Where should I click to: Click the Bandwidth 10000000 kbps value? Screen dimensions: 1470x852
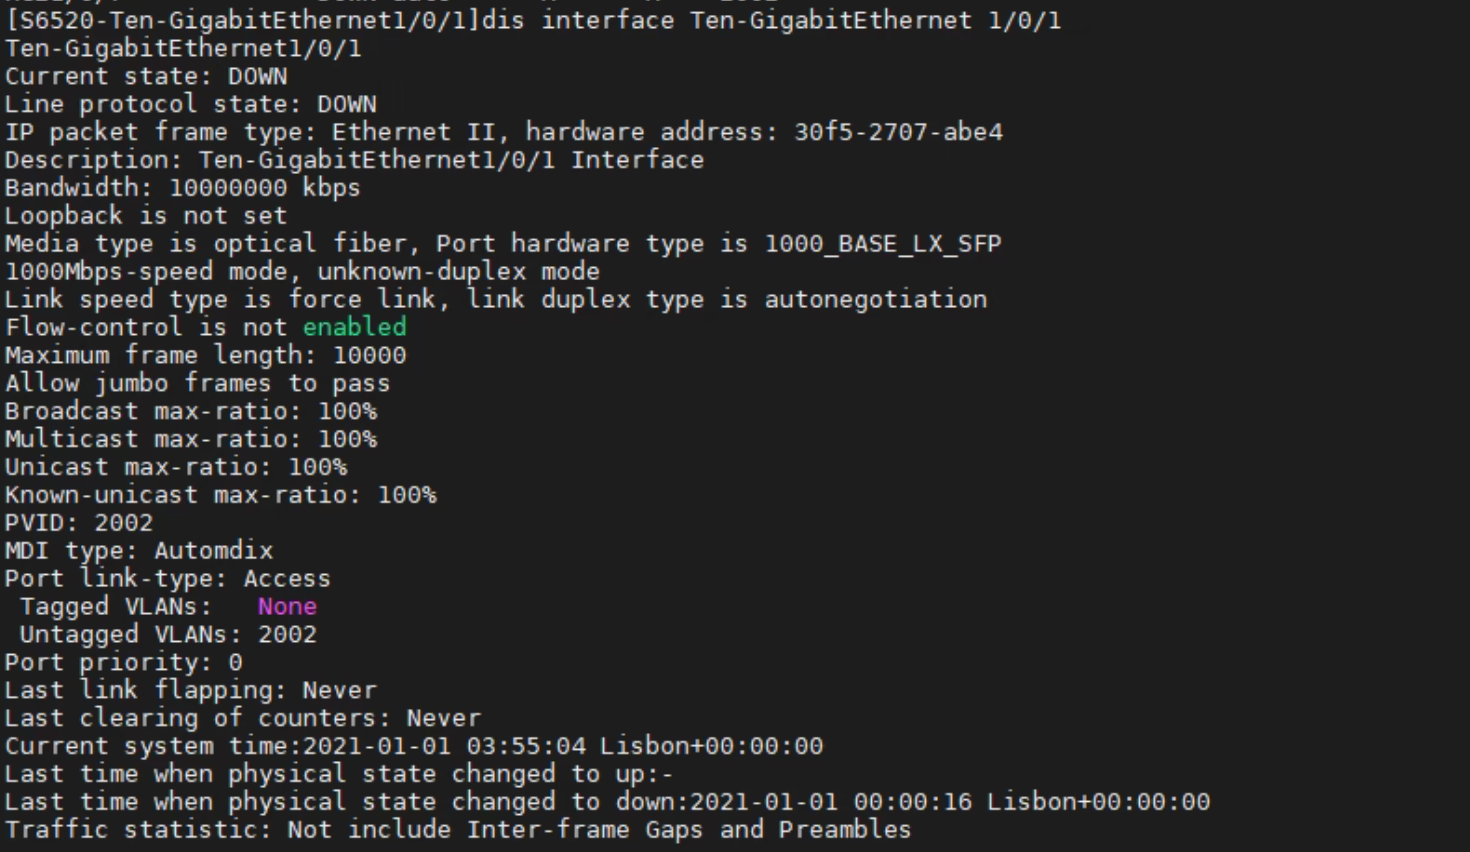coord(264,188)
